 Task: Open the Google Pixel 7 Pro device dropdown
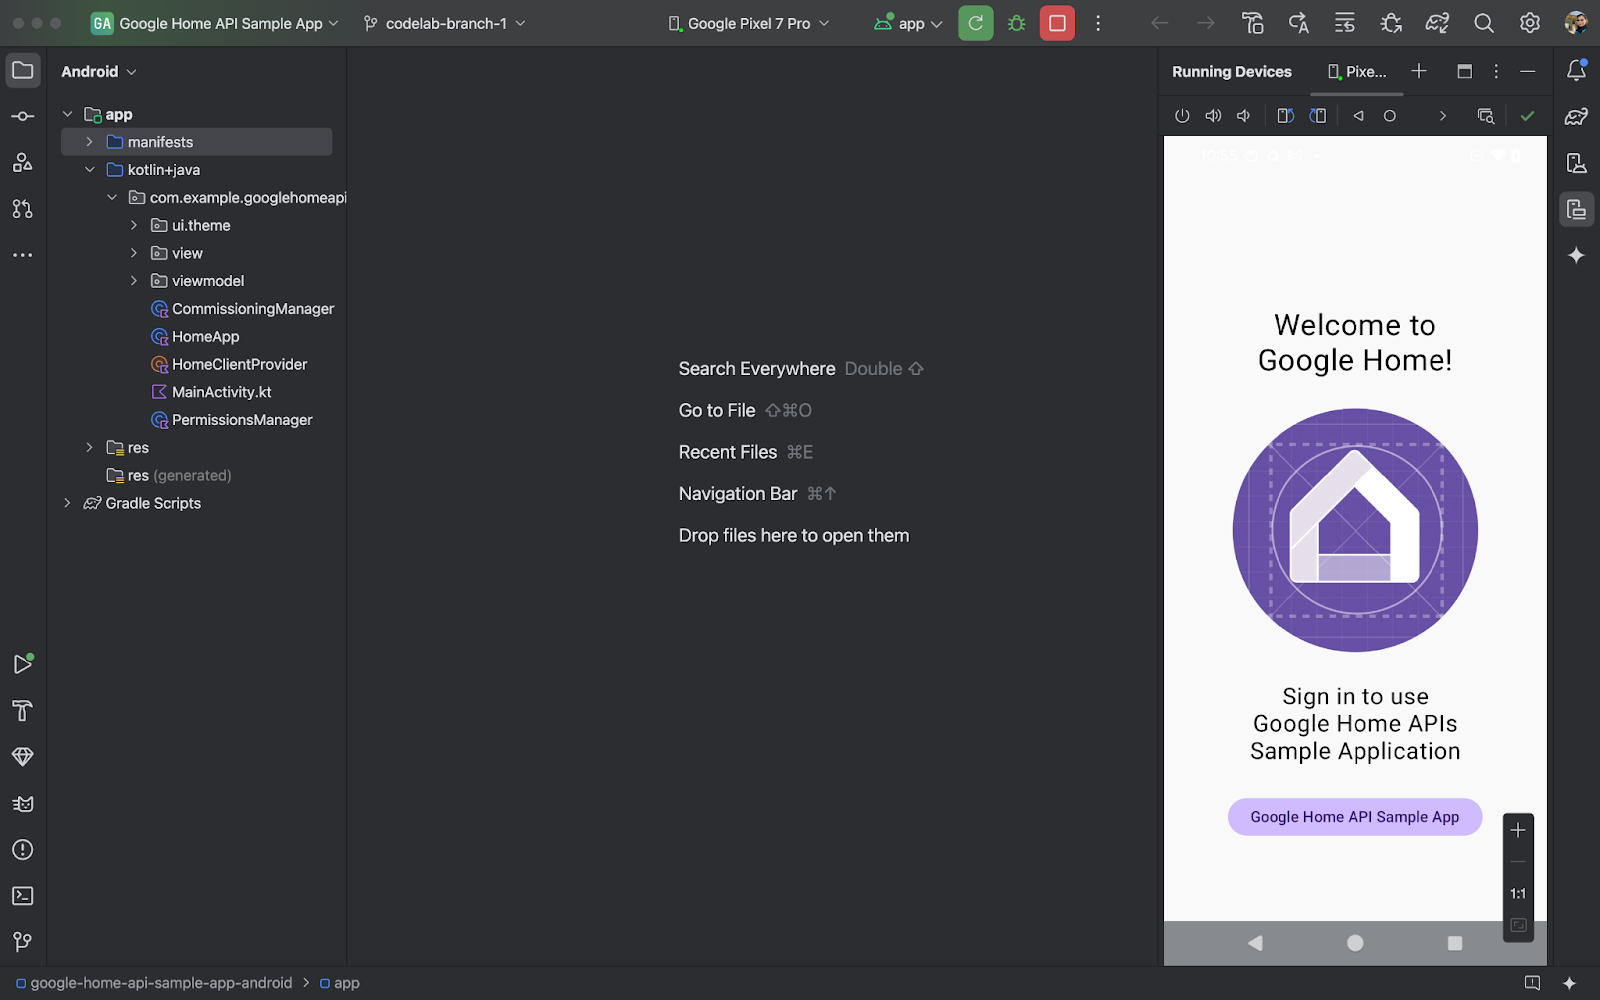(748, 23)
